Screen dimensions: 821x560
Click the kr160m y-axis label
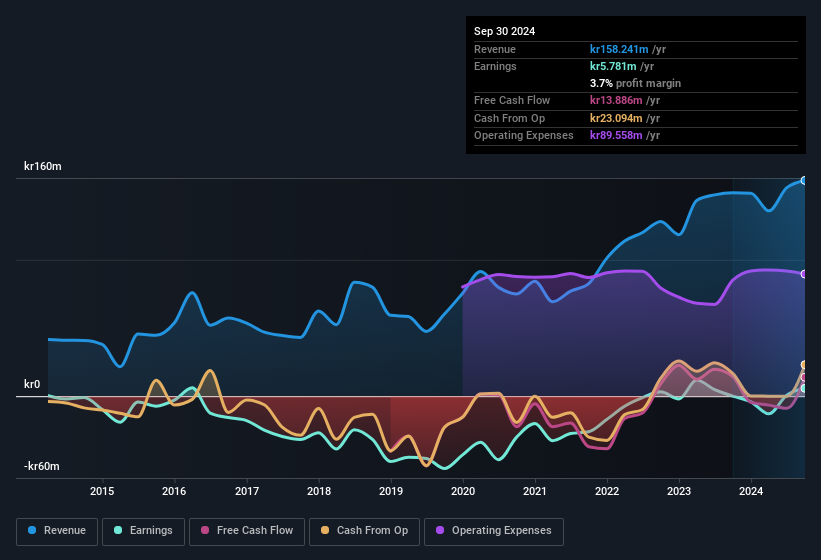click(43, 166)
